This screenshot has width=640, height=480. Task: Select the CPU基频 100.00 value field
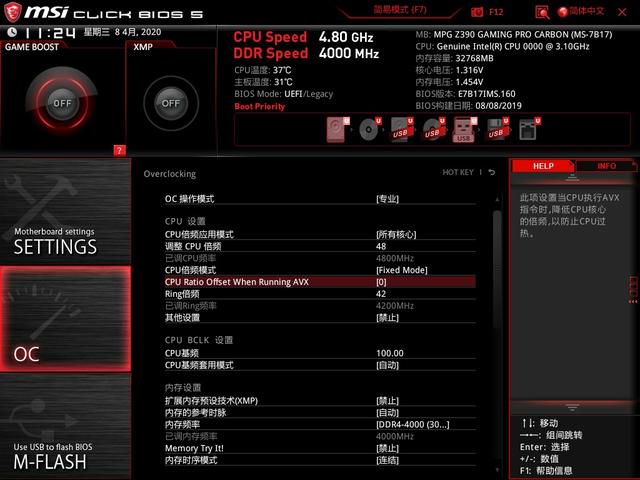coord(320,353)
